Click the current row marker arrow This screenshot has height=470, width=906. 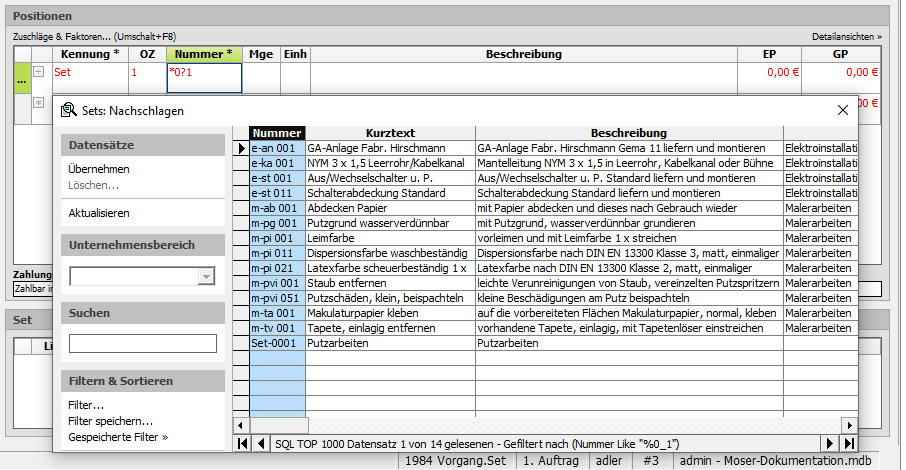(x=241, y=148)
